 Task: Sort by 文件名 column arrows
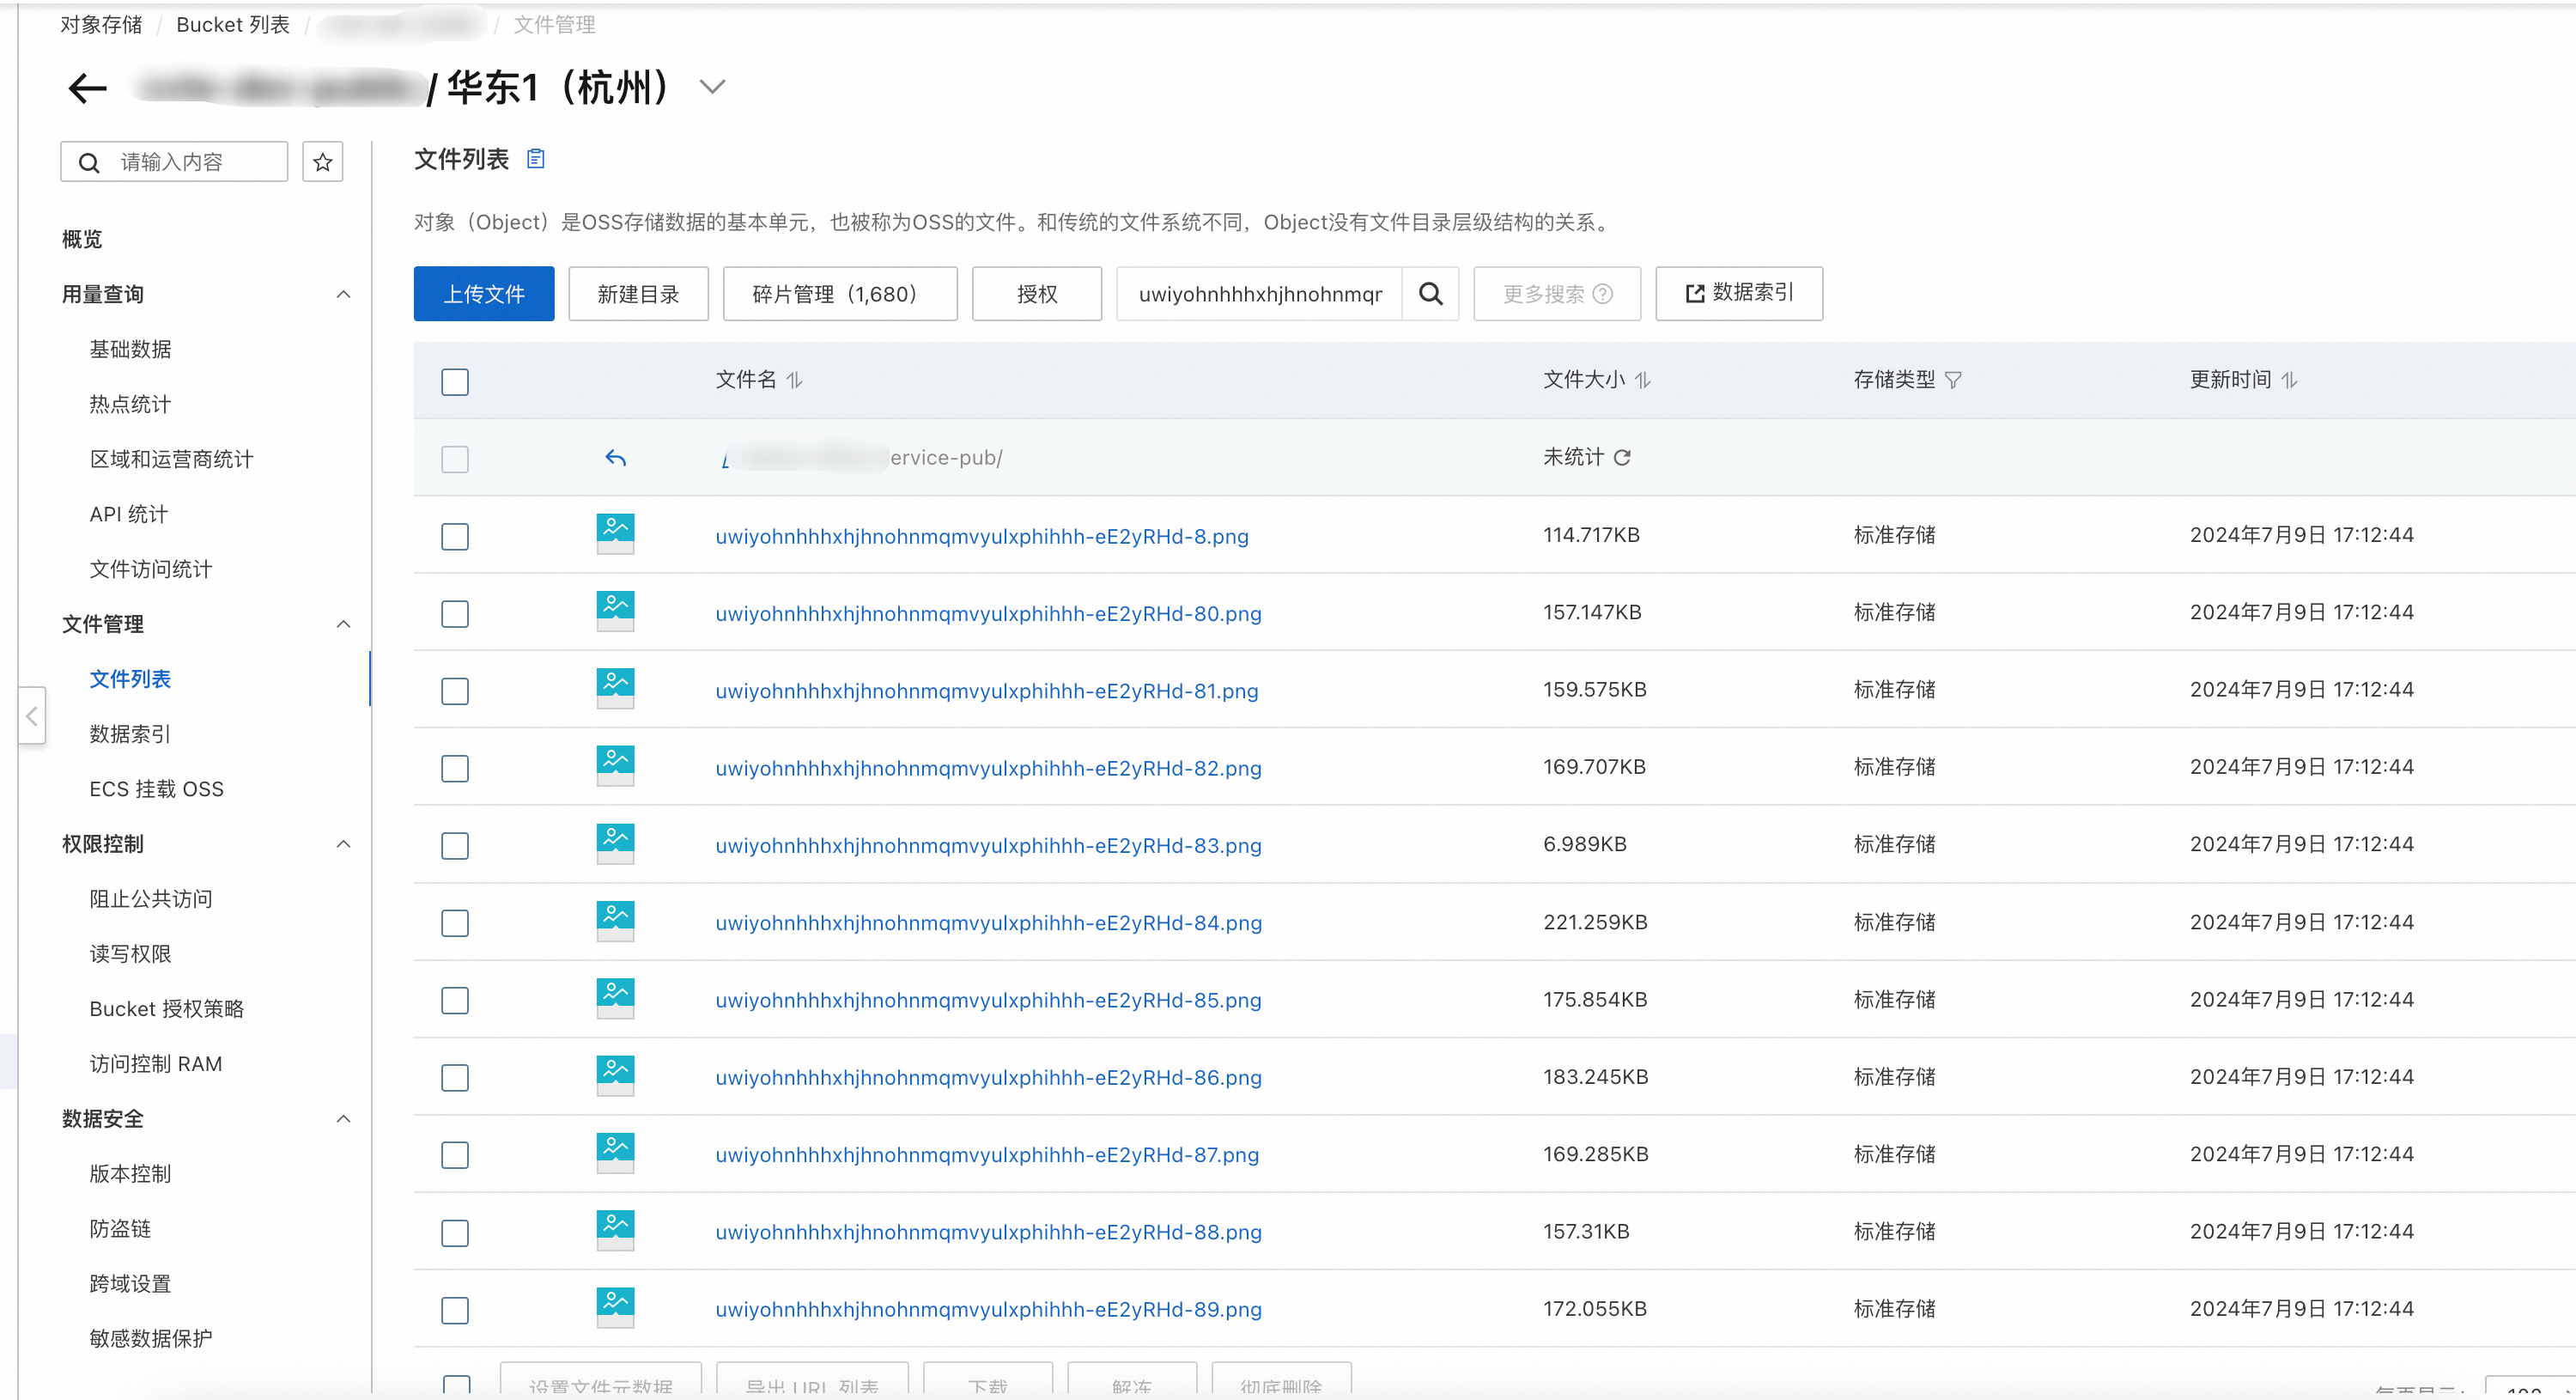point(794,380)
